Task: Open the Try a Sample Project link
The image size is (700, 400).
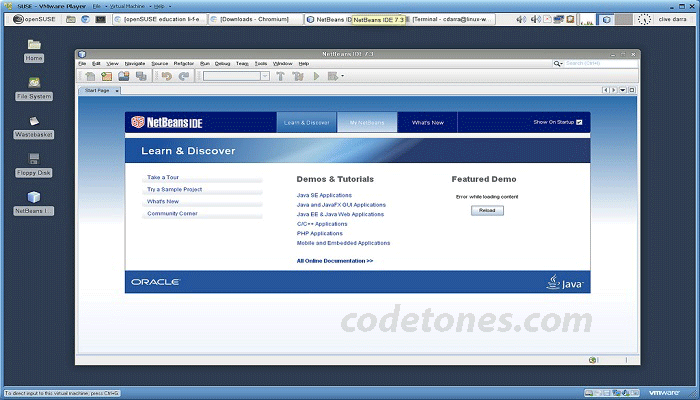Action: pyautogui.click(x=175, y=189)
